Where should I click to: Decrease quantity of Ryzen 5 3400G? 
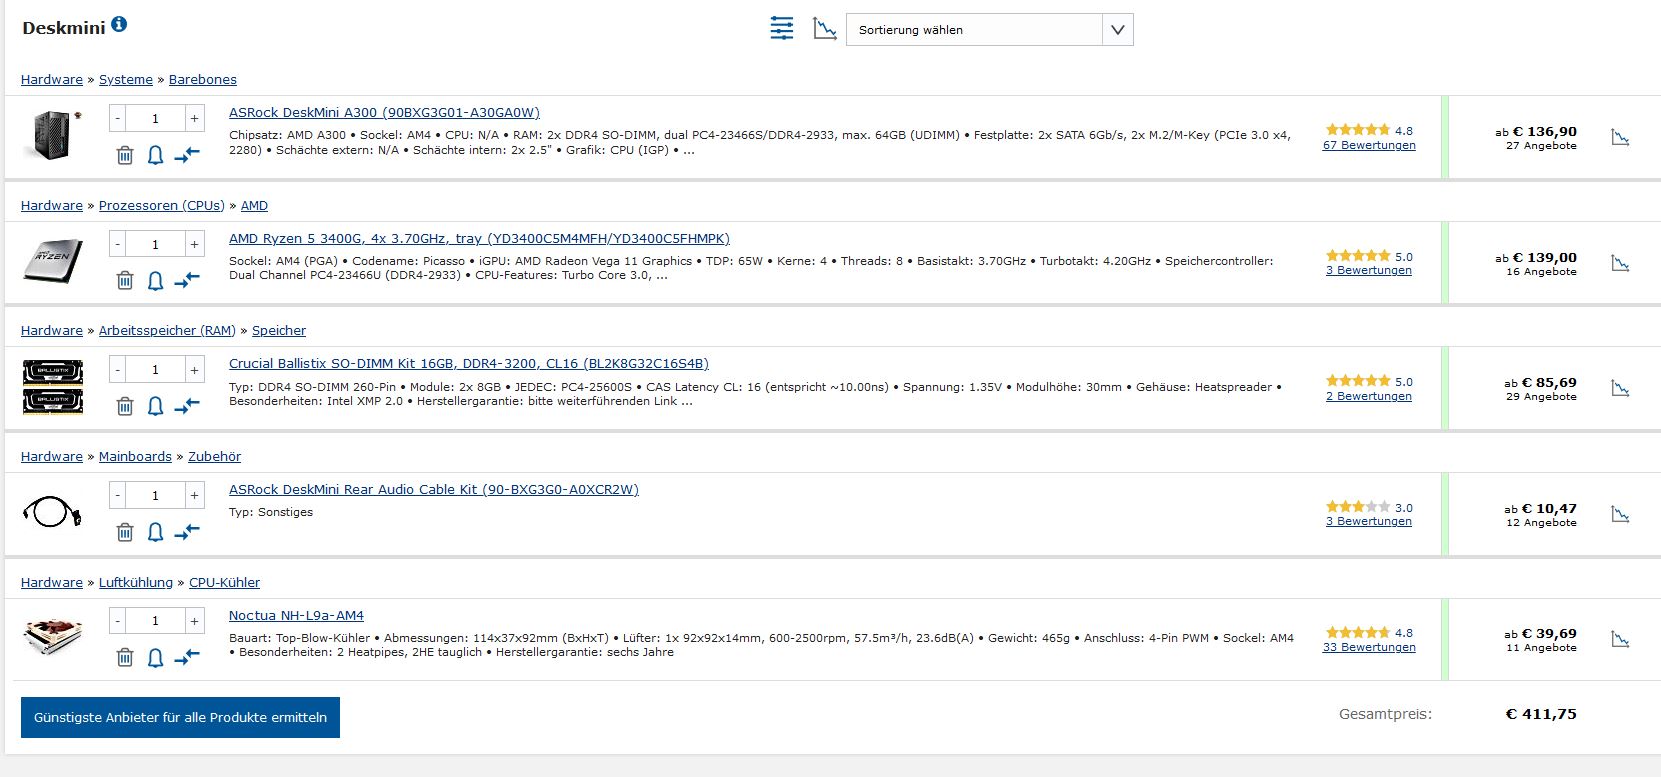coord(117,244)
